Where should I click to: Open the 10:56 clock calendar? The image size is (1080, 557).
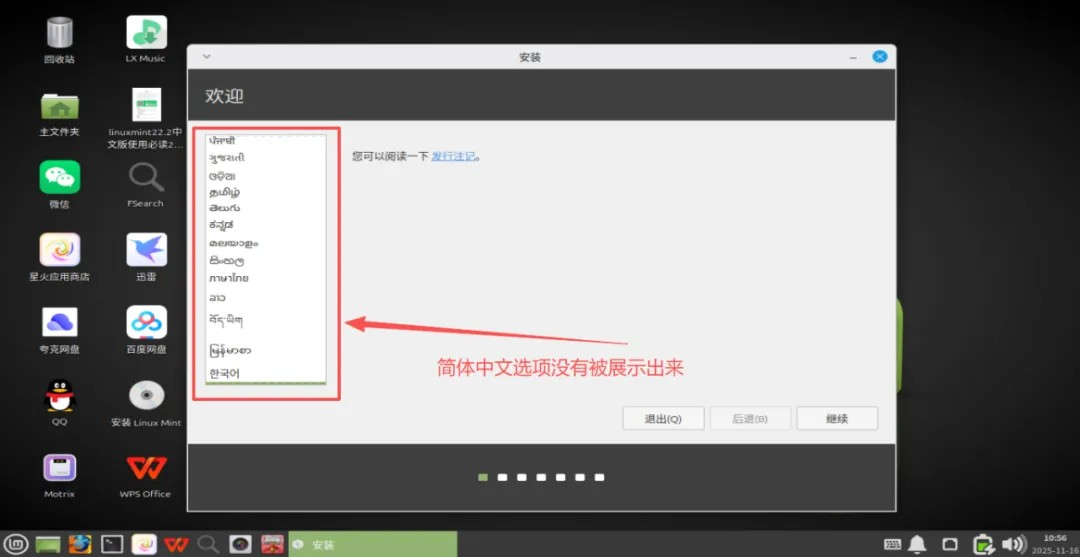1055,543
